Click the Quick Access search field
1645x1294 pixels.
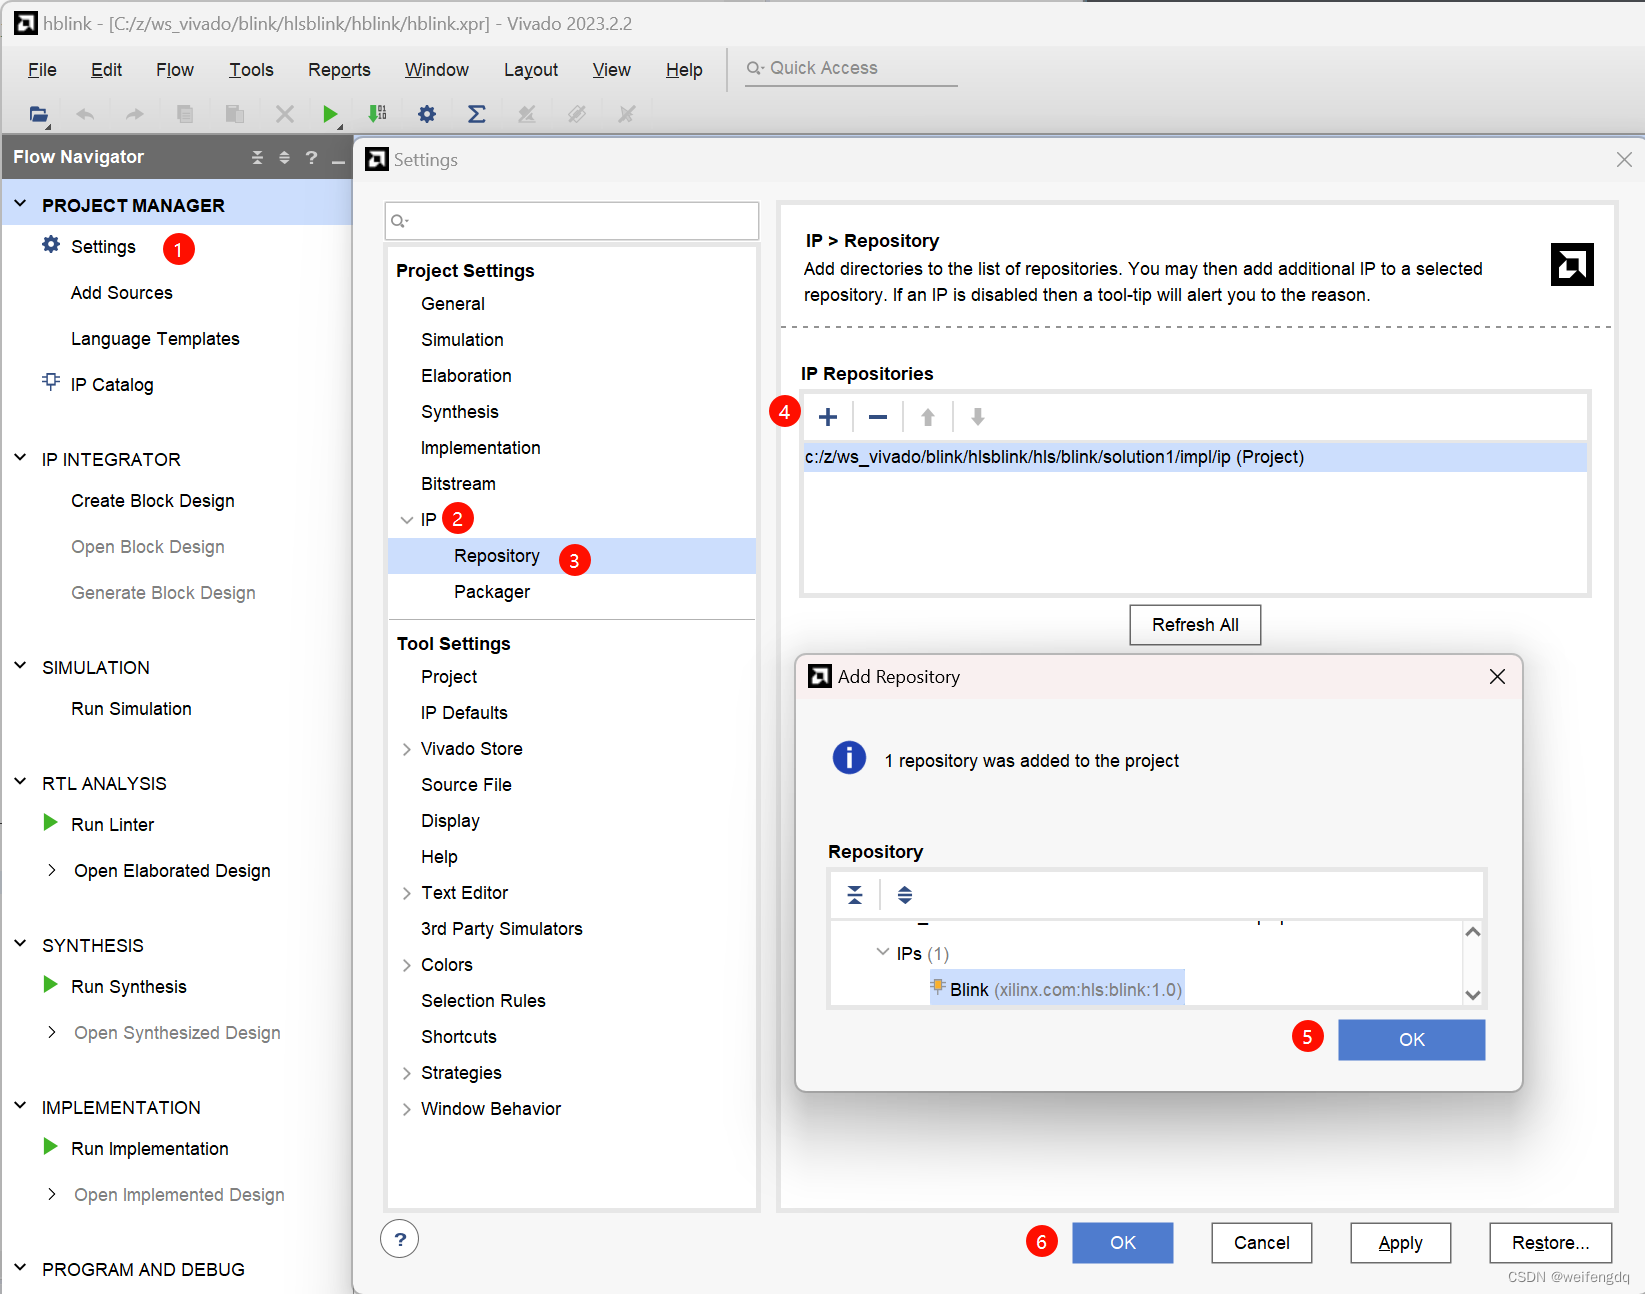click(x=851, y=68)
